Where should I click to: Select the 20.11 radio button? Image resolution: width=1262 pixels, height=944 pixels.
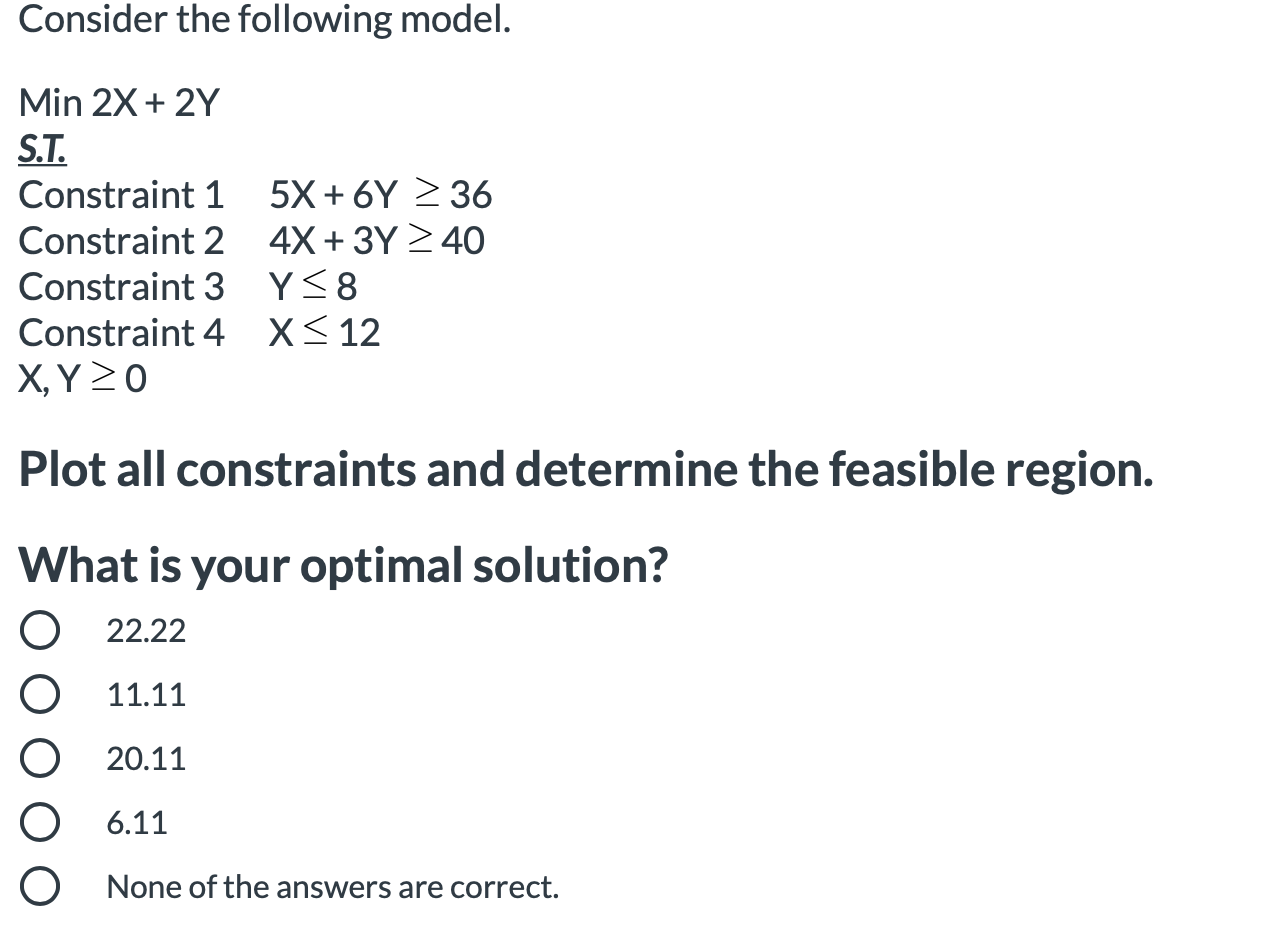[x=40, y=758]
